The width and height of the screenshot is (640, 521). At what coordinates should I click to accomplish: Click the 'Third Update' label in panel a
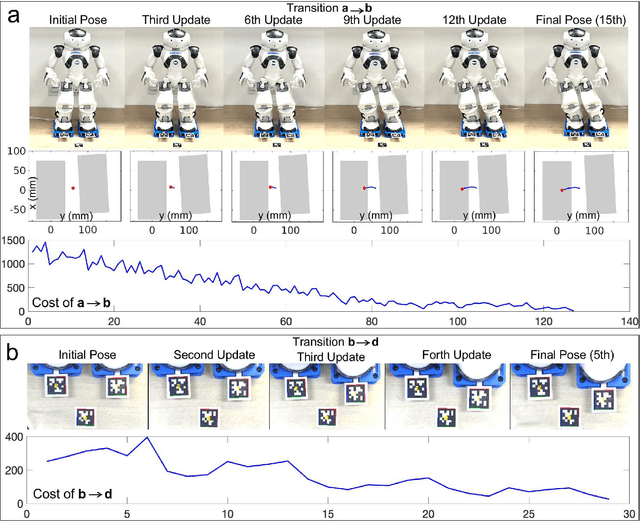coord(176,20)
